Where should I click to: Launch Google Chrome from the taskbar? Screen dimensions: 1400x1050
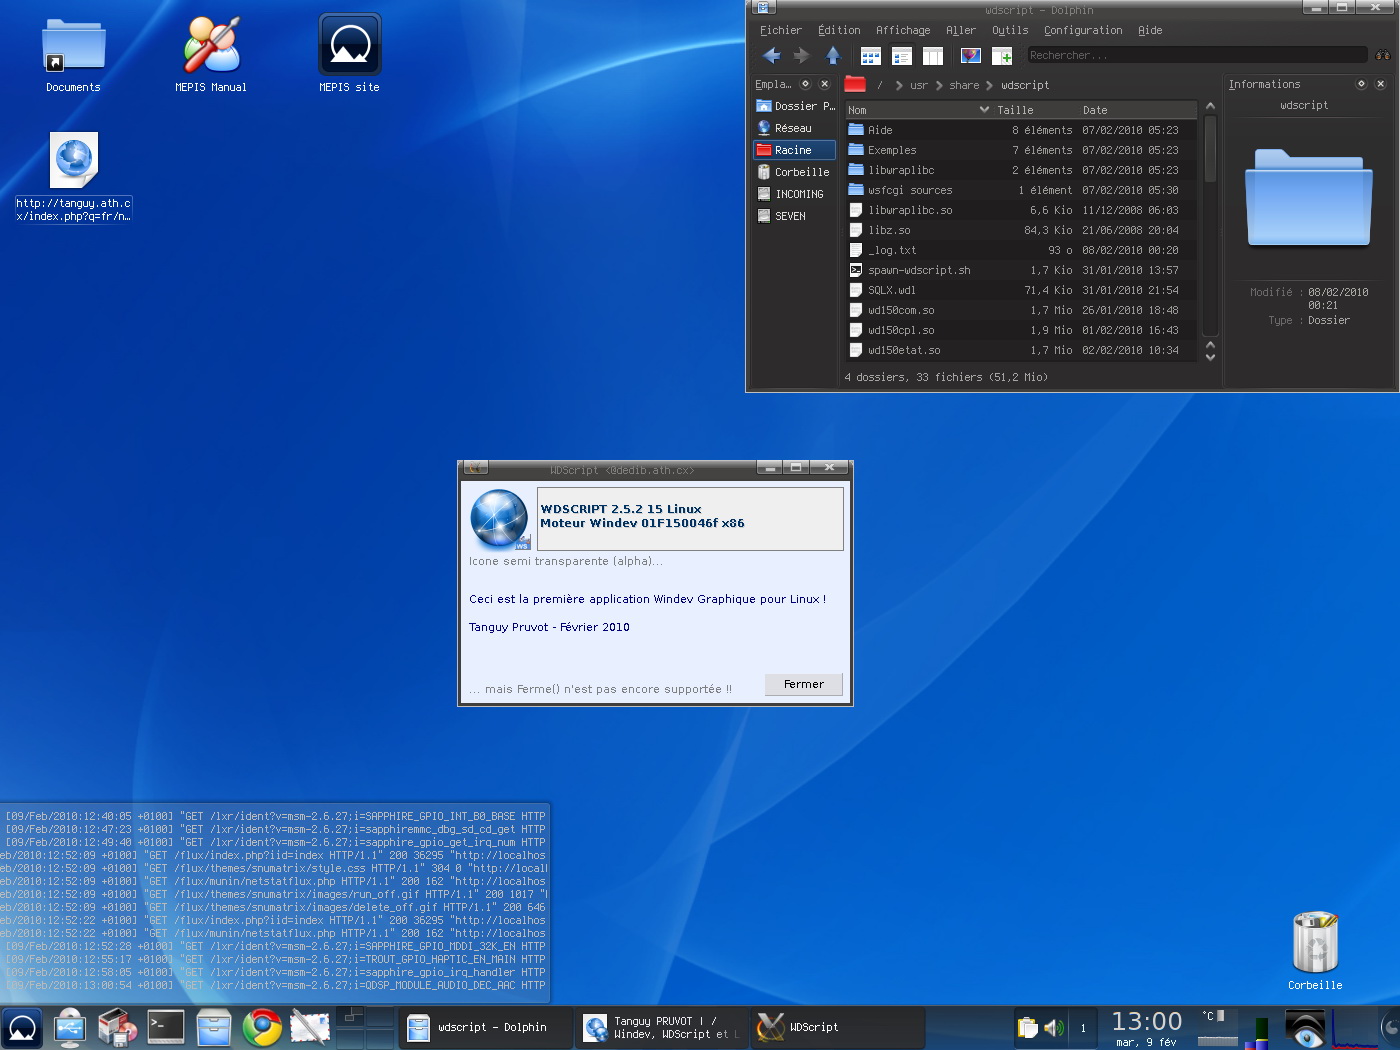point(262,1028)
